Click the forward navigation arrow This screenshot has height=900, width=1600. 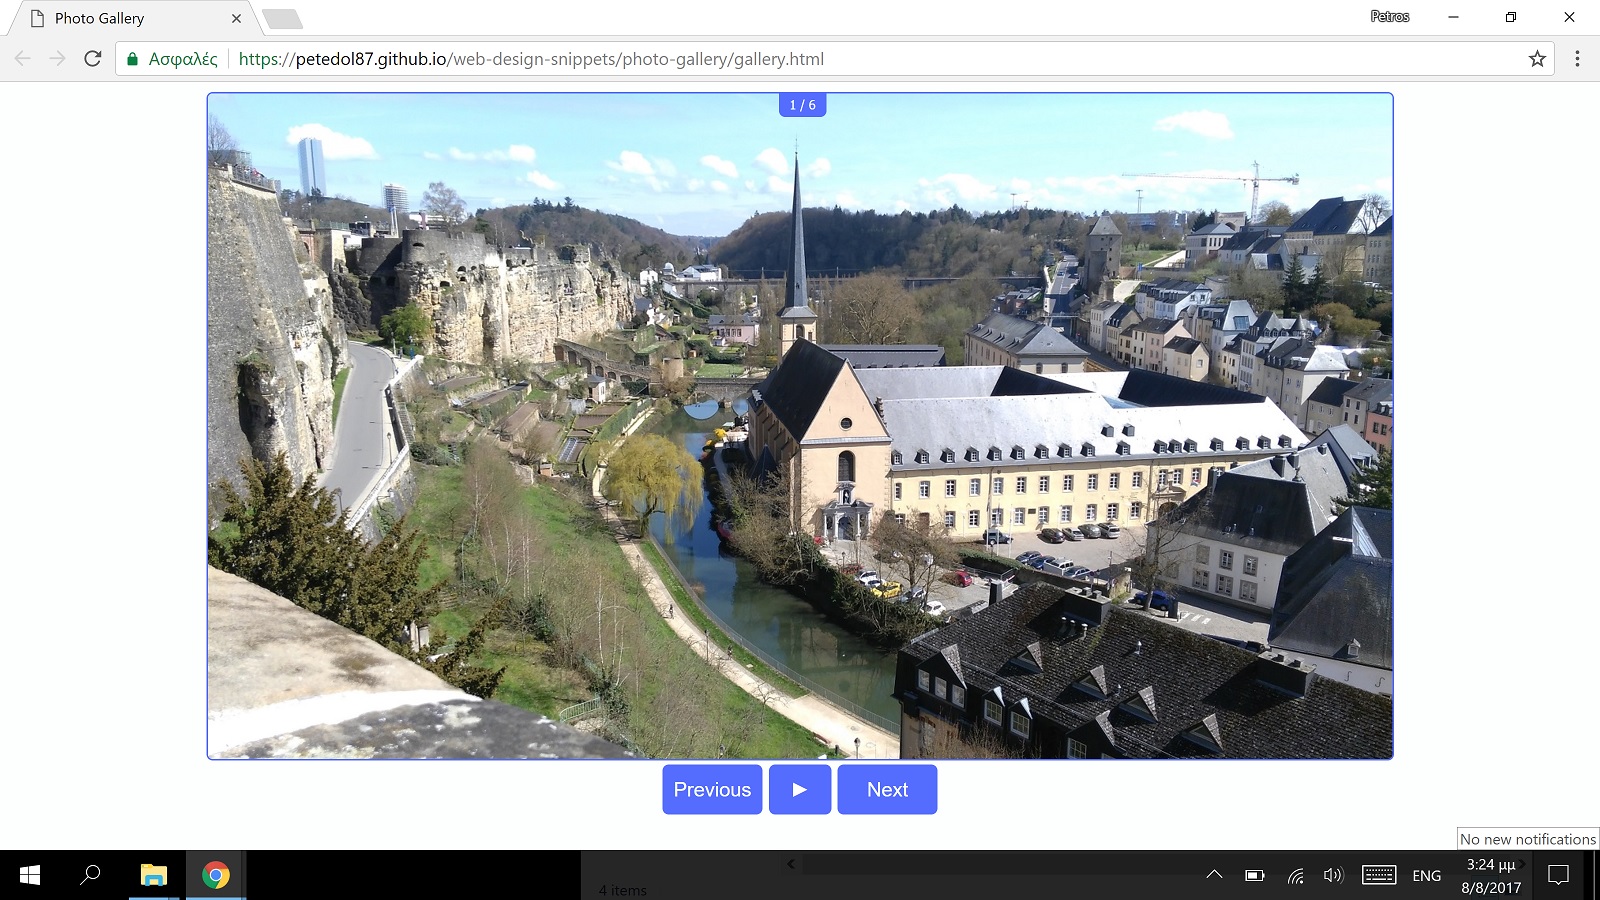pos(56,59)
